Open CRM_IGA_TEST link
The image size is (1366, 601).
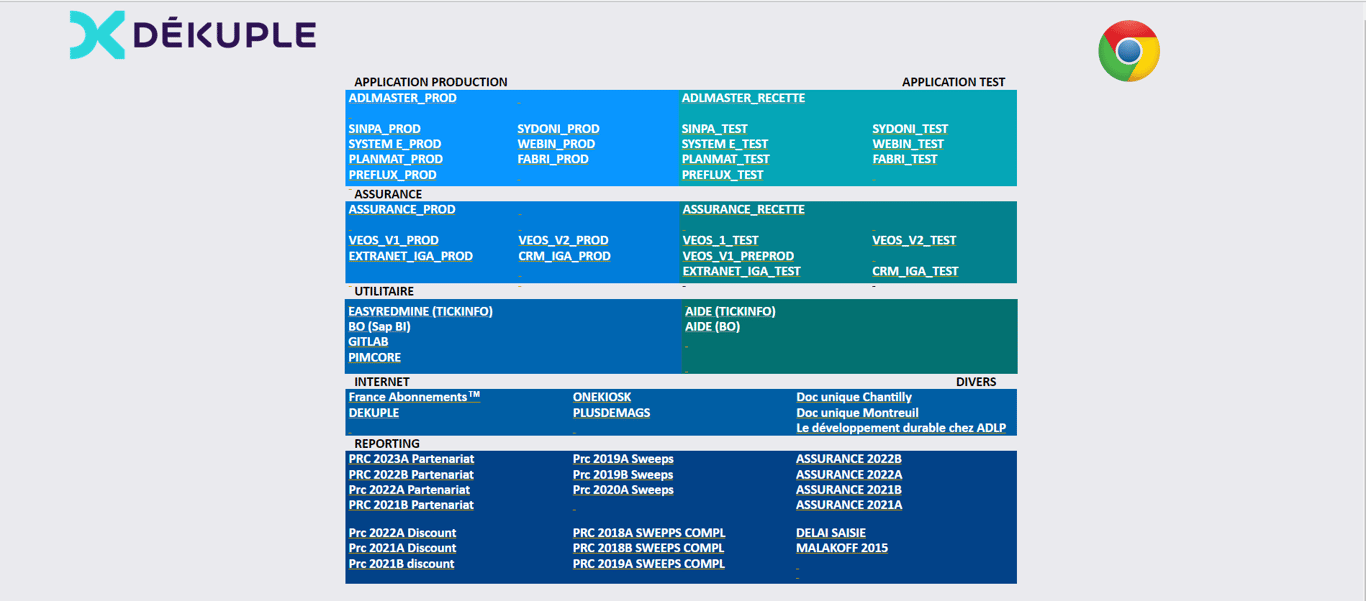915,272
